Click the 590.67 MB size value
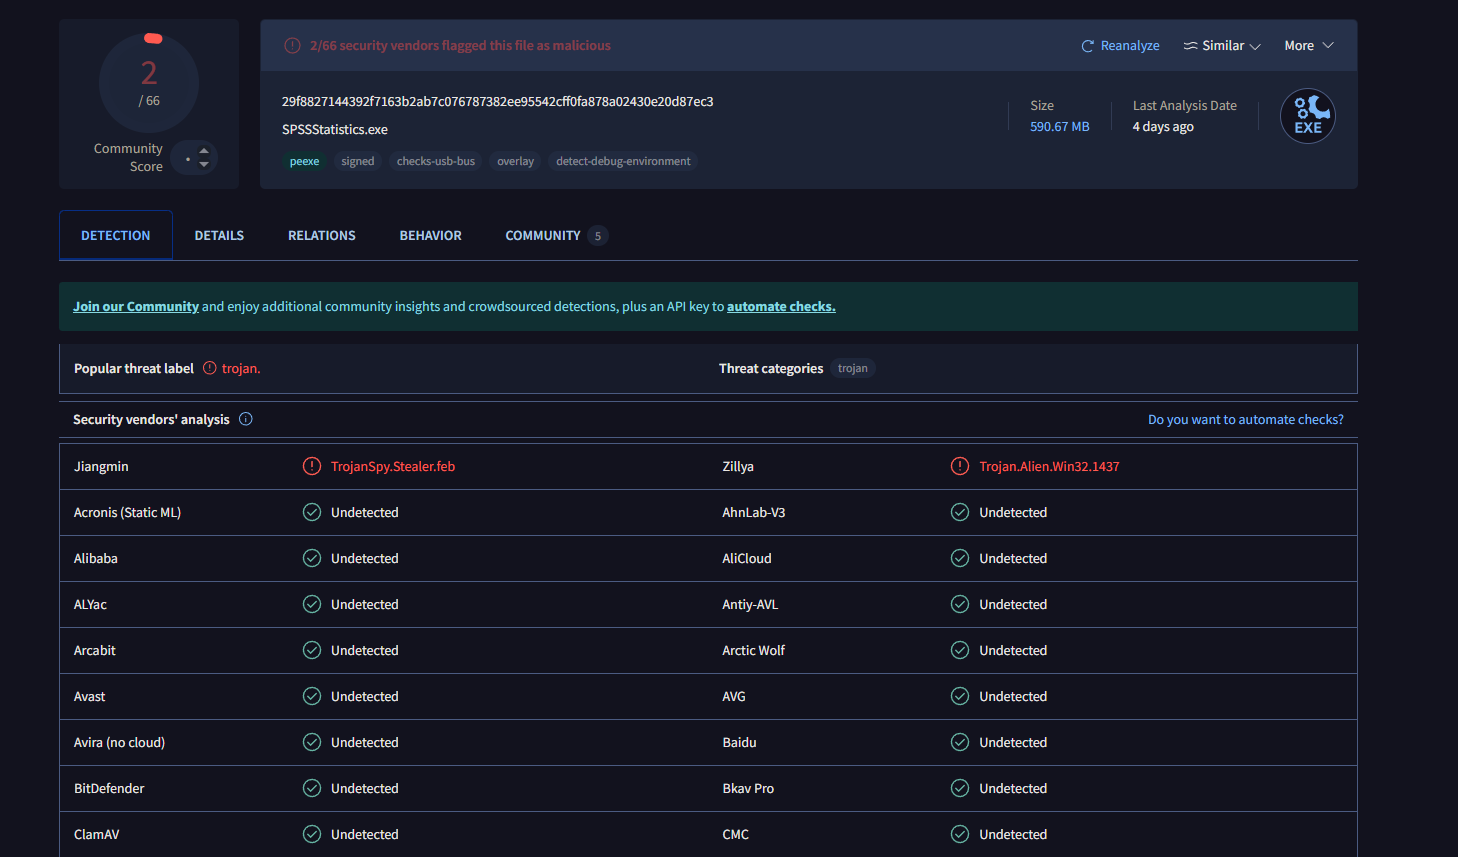1458x857 pixels. (x=1060, y=127)
